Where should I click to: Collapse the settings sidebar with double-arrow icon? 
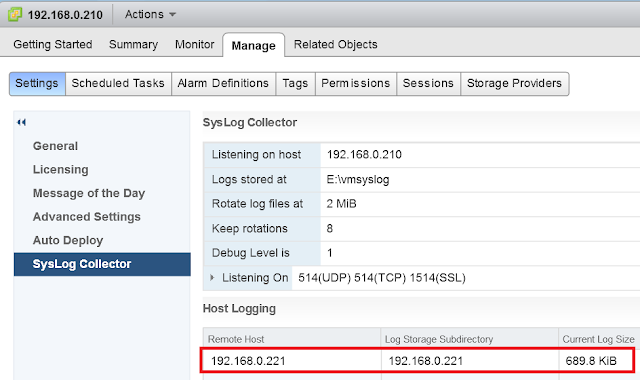pyautogui.click(x=22, y=122)
